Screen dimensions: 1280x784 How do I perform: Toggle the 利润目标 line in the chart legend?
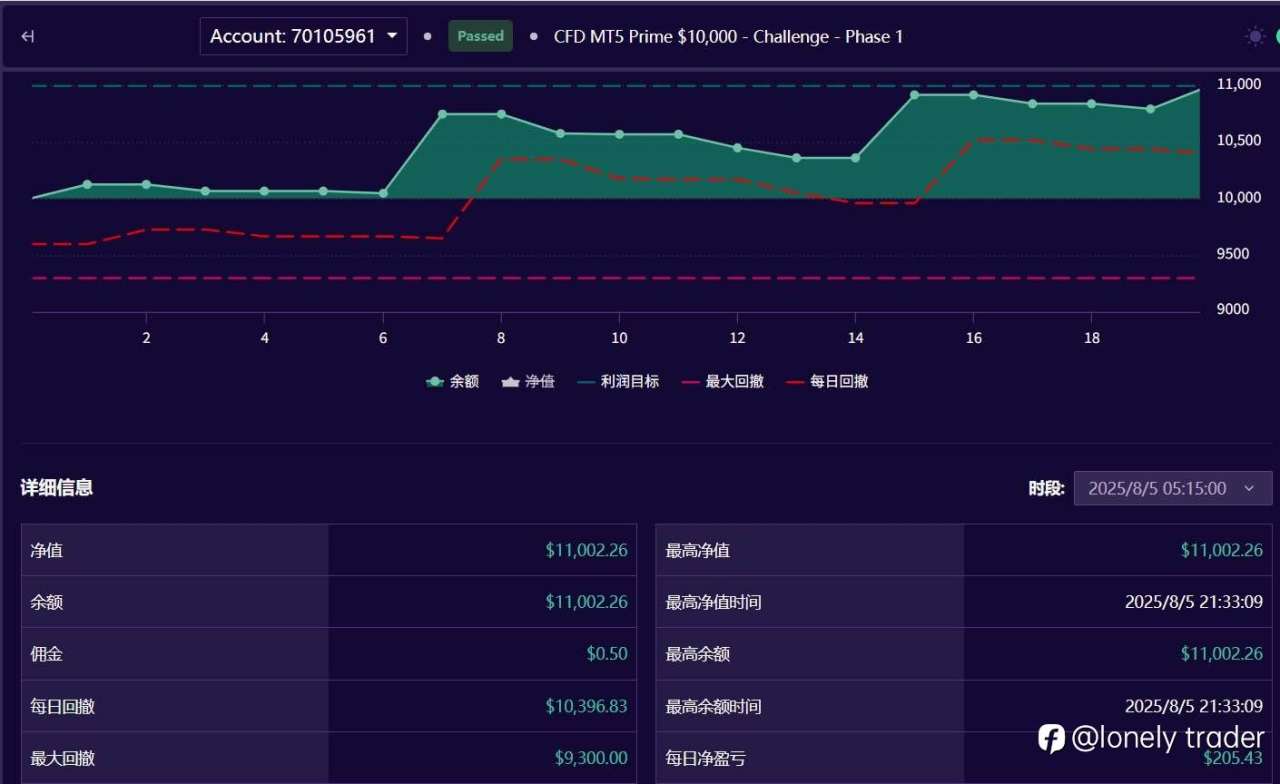[x=618, y=381]
